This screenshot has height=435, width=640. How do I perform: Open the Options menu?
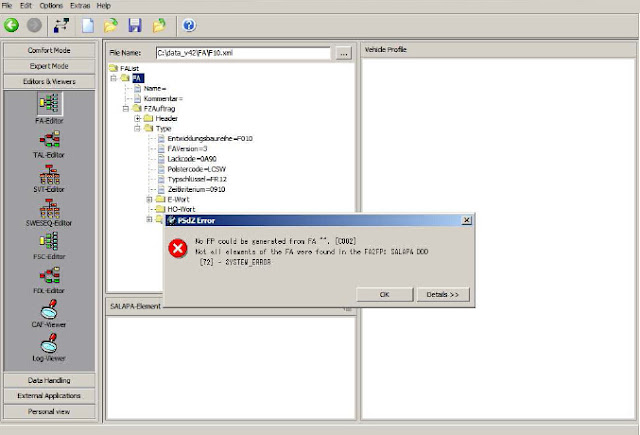pyautogui.click(x=51, y=6)
